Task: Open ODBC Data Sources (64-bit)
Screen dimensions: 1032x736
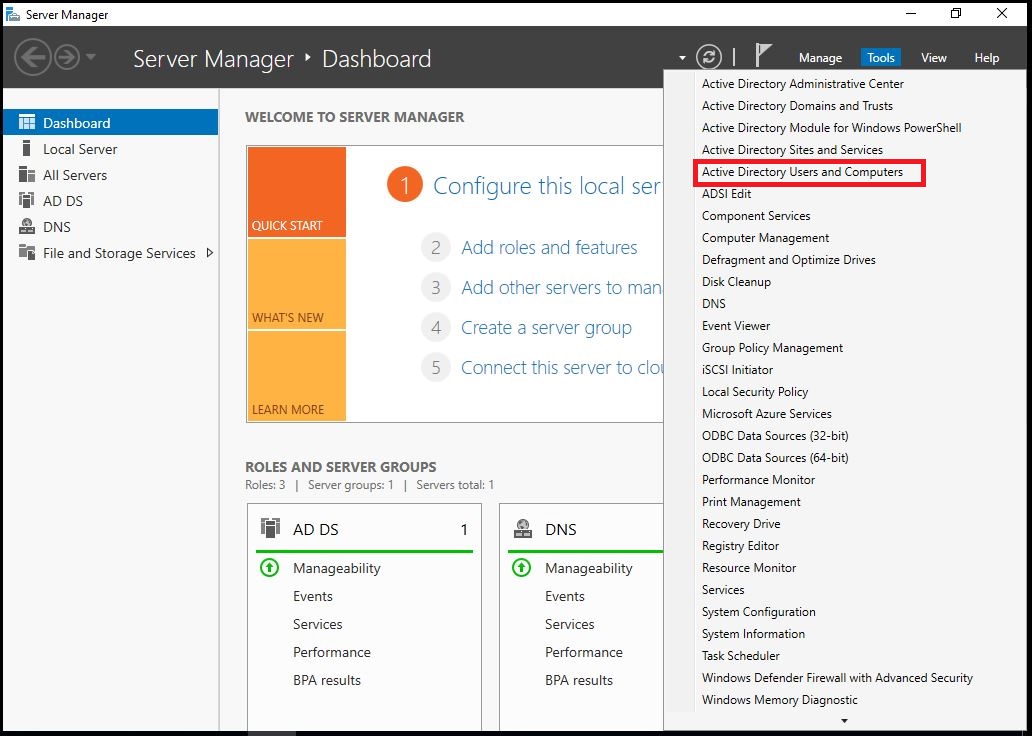Action: [x=775, y=458]
